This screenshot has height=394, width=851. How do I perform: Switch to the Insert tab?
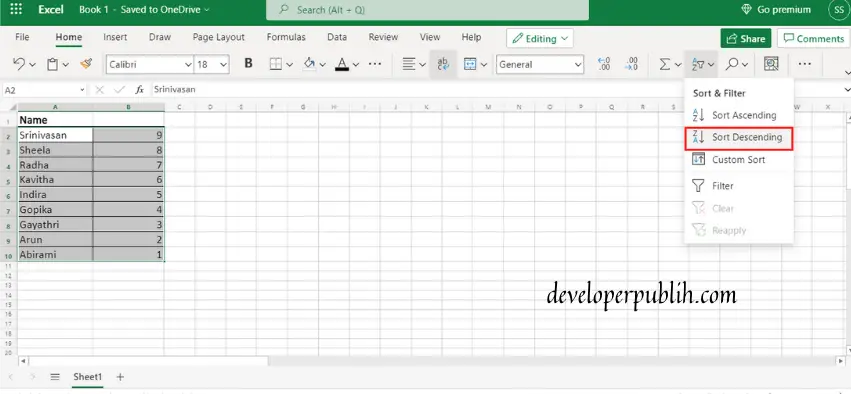(115, 37)
